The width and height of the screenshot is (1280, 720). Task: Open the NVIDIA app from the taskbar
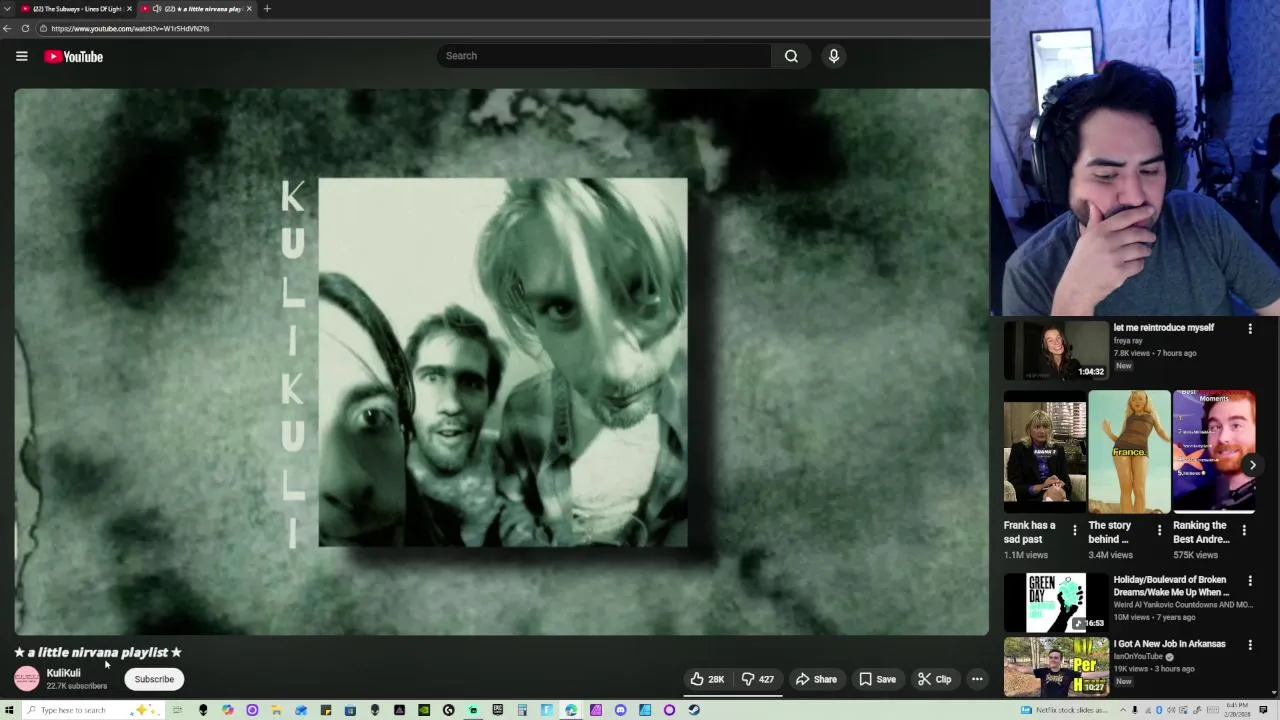click(x=424, y=710)
